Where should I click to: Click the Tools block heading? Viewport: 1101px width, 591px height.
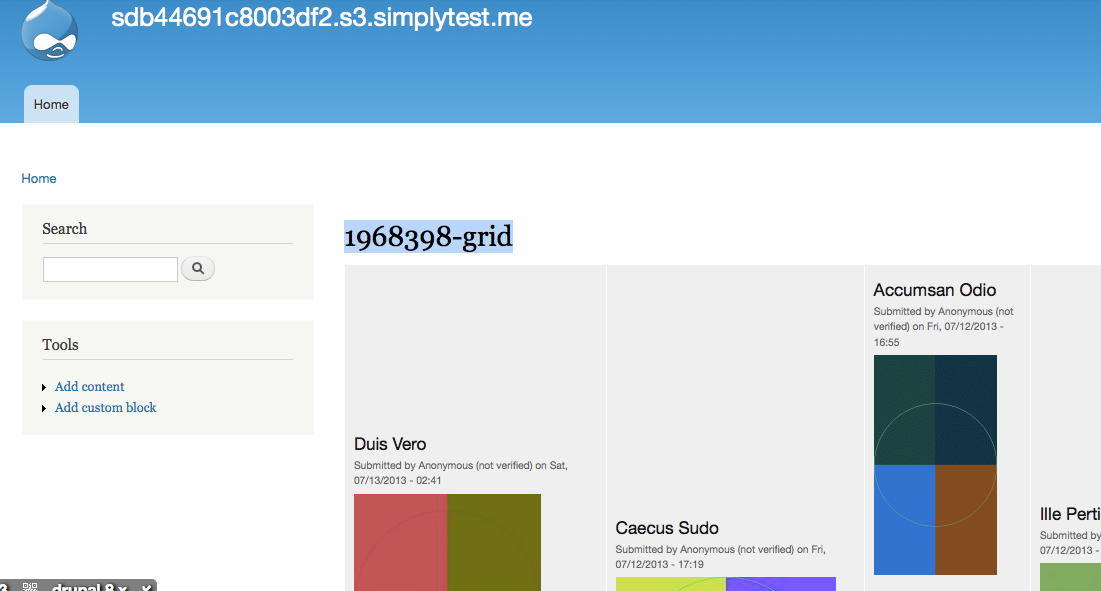point(60,345)
